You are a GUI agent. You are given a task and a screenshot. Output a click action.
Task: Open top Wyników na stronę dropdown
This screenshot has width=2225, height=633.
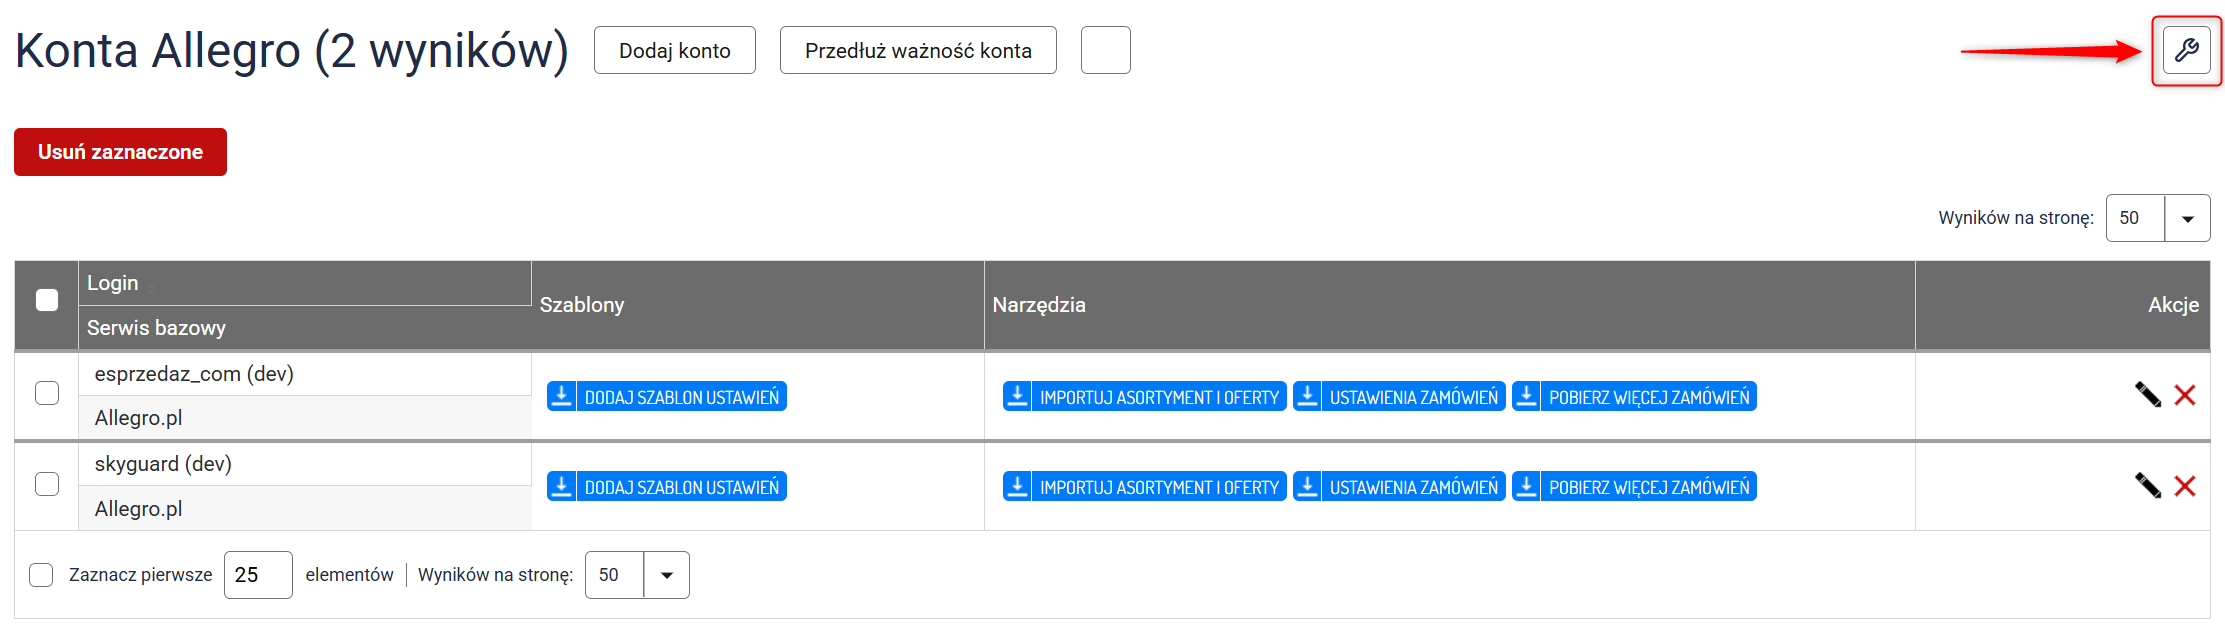pos(2187,218)
